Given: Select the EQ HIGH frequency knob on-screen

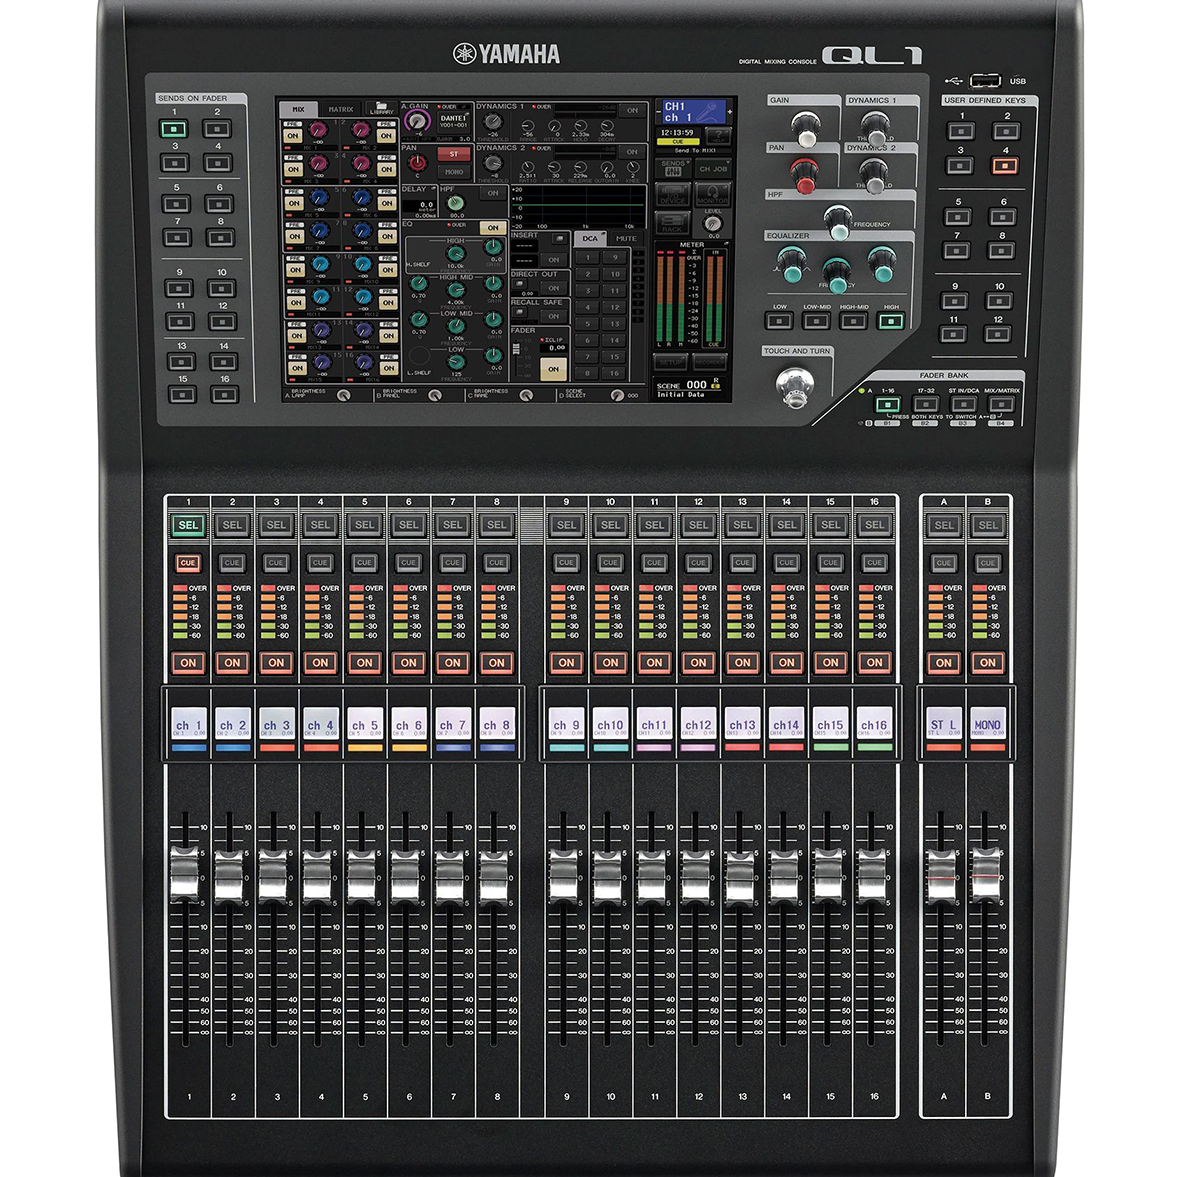Looking at the screenshot, I should [456, 253].
